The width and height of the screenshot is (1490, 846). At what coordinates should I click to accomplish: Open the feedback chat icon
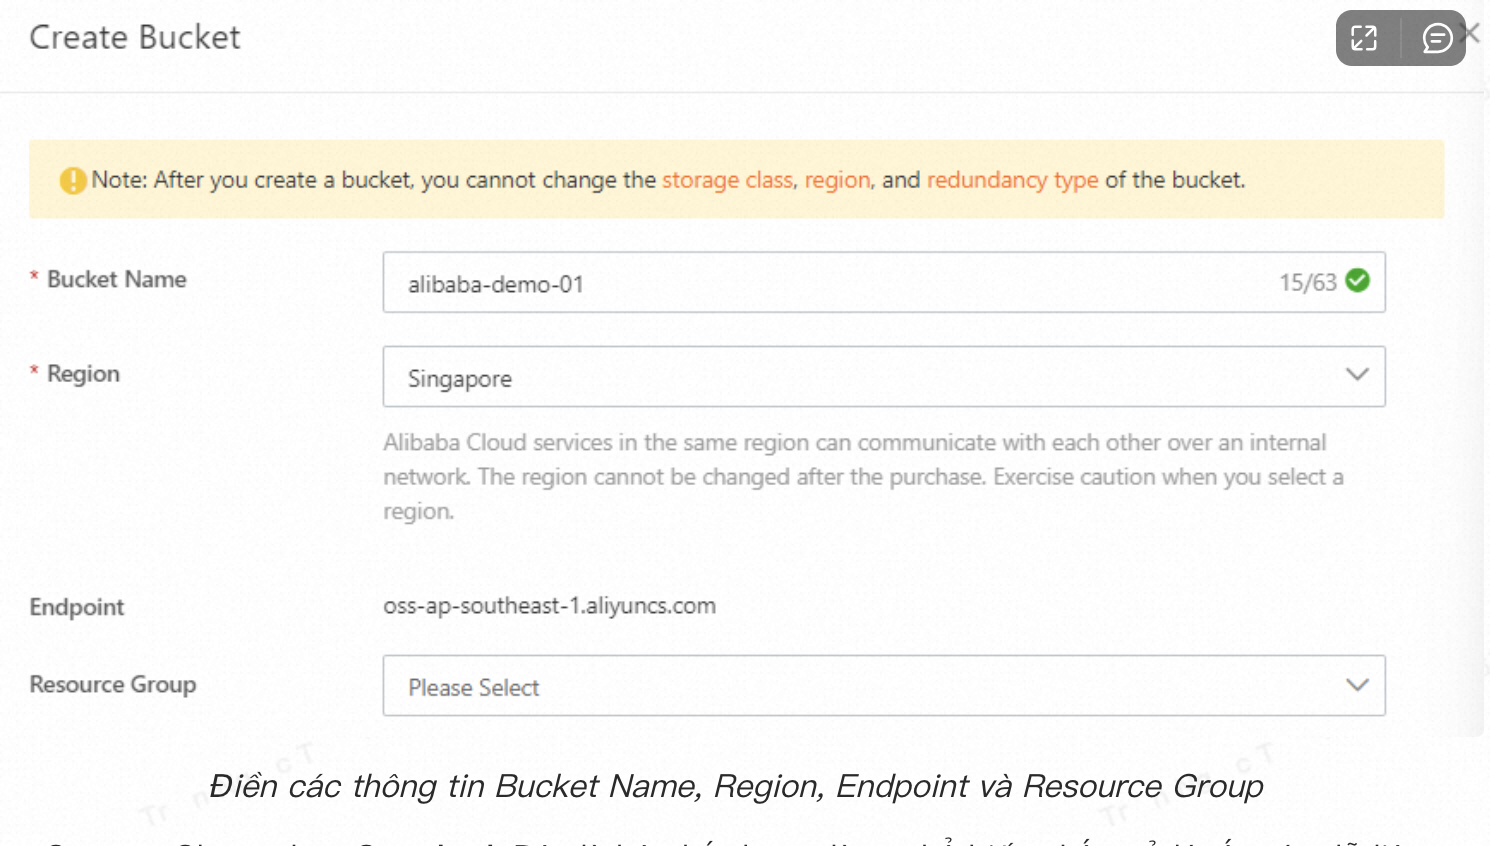(1437, 38)
